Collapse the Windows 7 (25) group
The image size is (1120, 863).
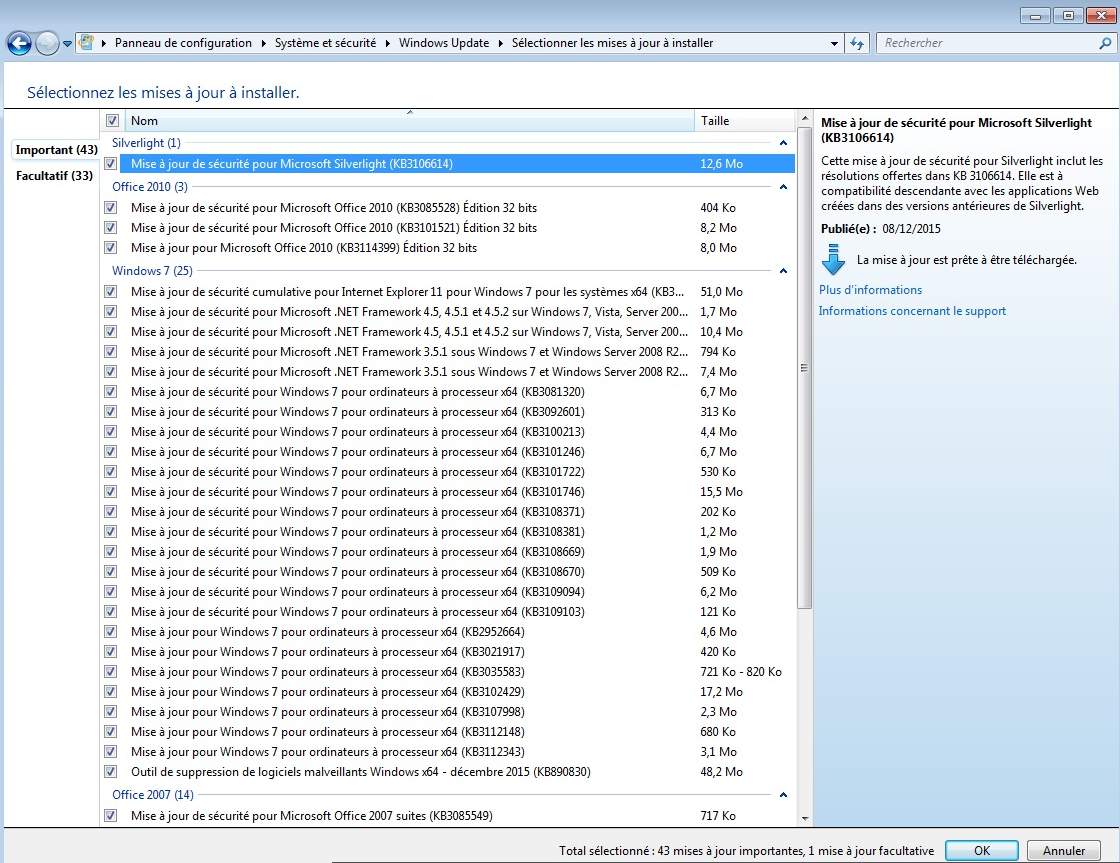(783, 271)
